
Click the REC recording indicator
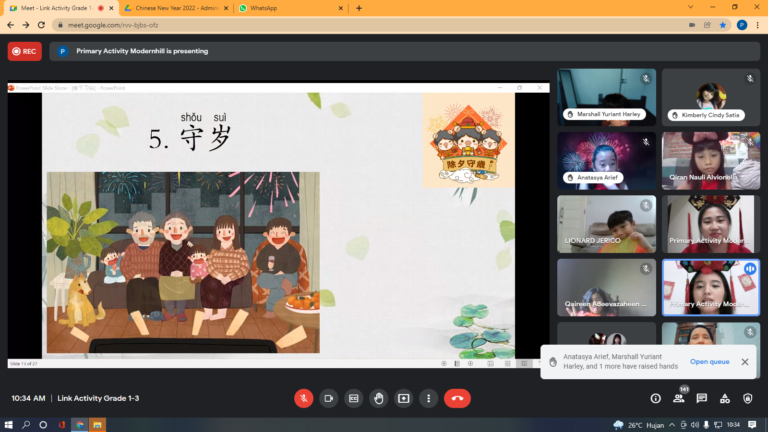coord(25,51)
